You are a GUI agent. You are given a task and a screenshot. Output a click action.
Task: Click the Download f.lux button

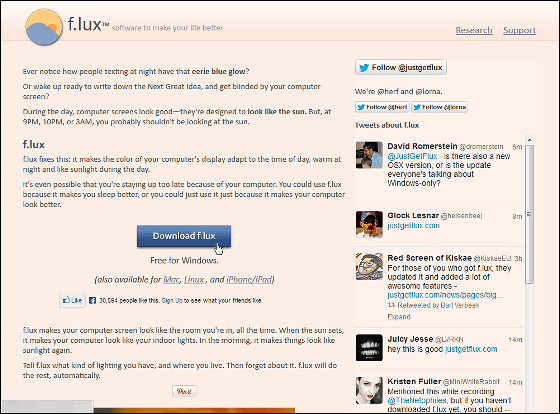click(x=184, y=236)
